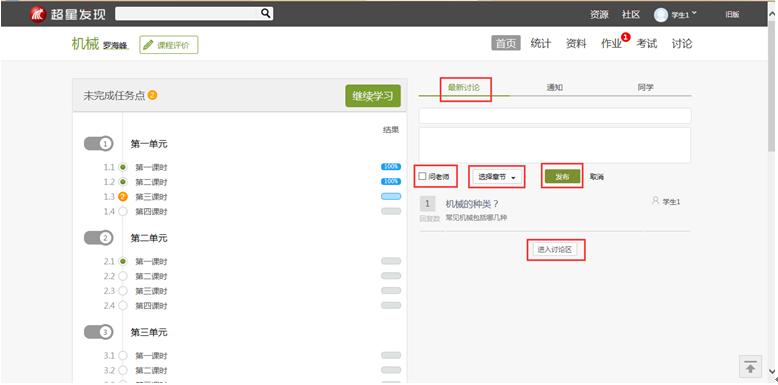Click the green 1.1 completed marker
This screenshot has height=385, width=778.
(x=123, y=167)
